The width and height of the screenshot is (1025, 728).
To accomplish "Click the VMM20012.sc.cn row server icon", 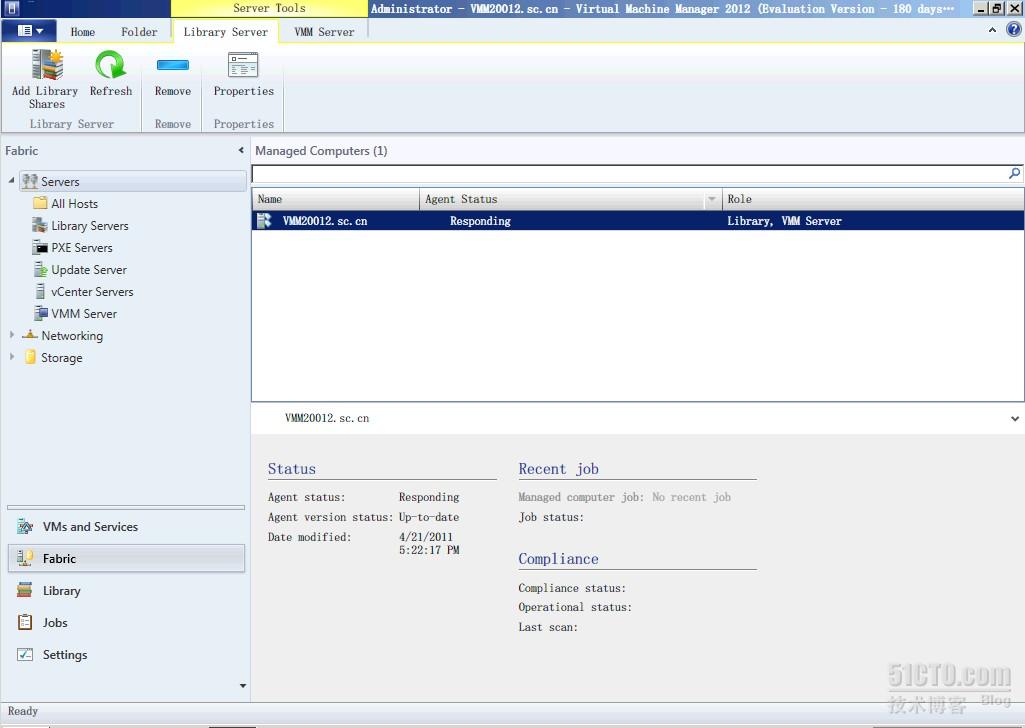I will click(x=264, y=221).
